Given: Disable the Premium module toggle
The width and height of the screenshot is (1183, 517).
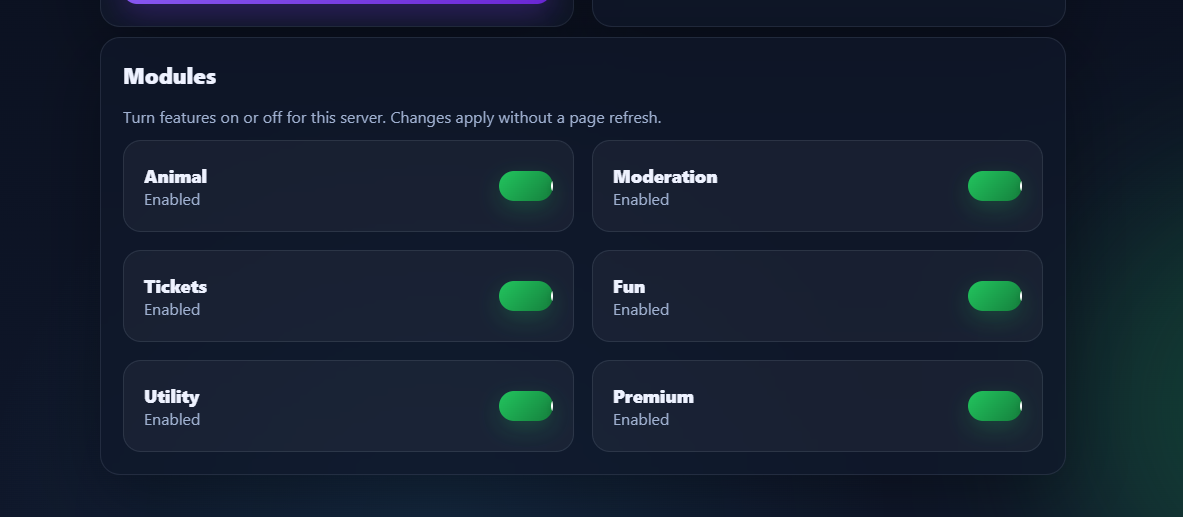Looking at the screenshot, I should click(995, 406).
